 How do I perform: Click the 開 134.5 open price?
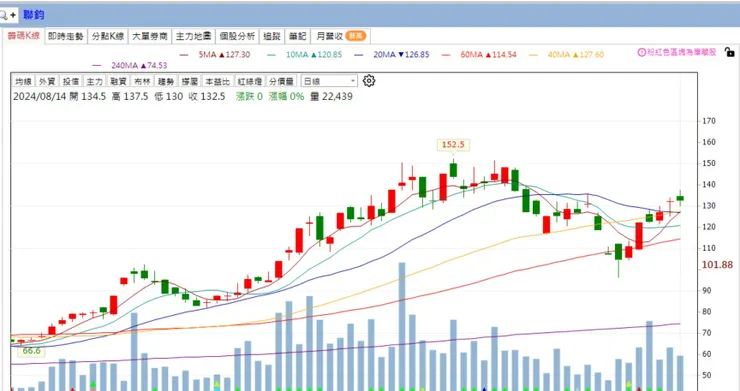tap(88, 96)
